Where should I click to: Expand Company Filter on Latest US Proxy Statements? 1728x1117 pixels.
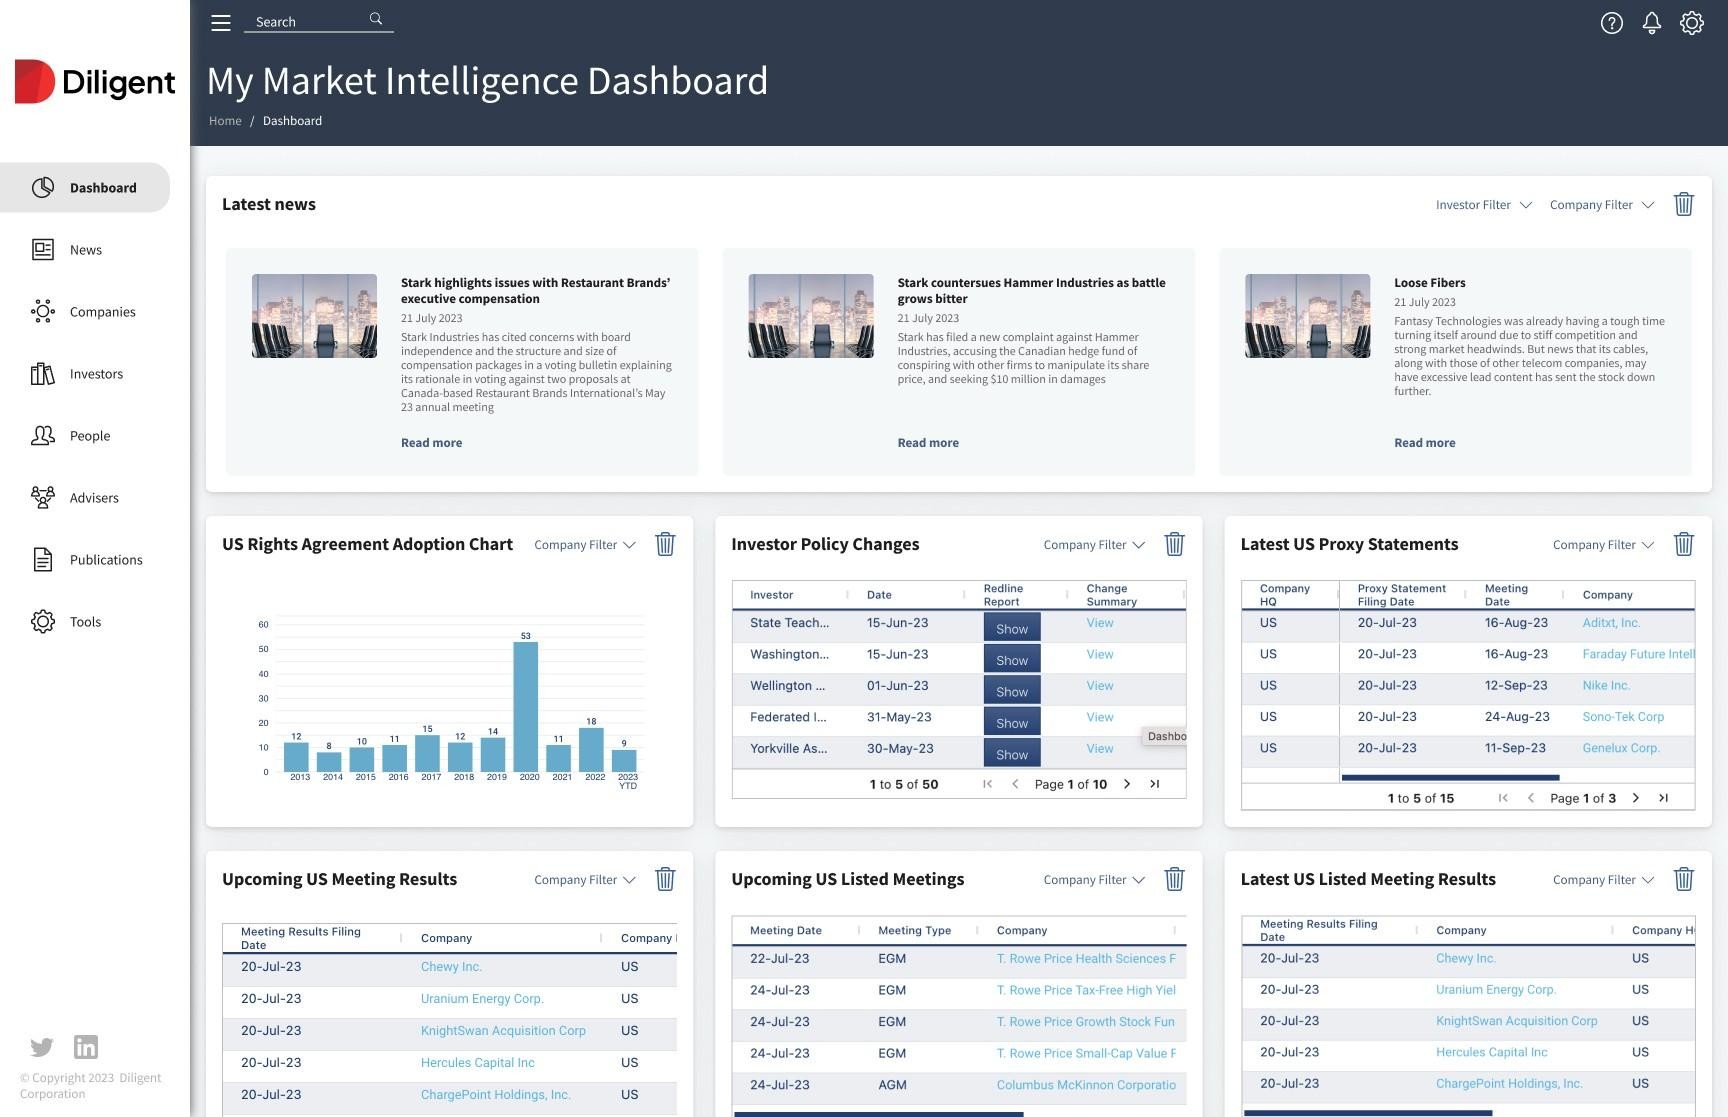pos(1604,545)
